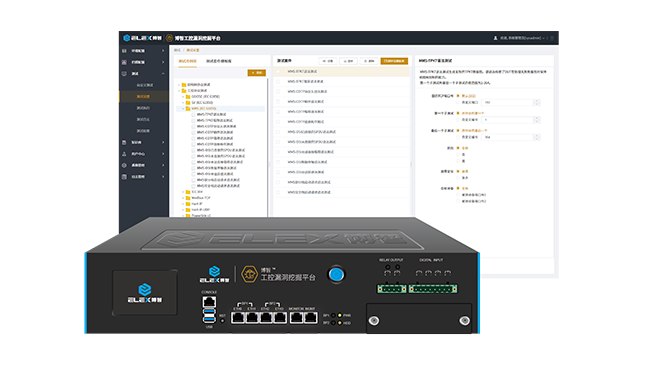Image resolution: width=658 pixels, height=368 pixels.
Task: Tick checkbox of highlighted first test case row
Action: pyautogui.click(x=278, y=71)
